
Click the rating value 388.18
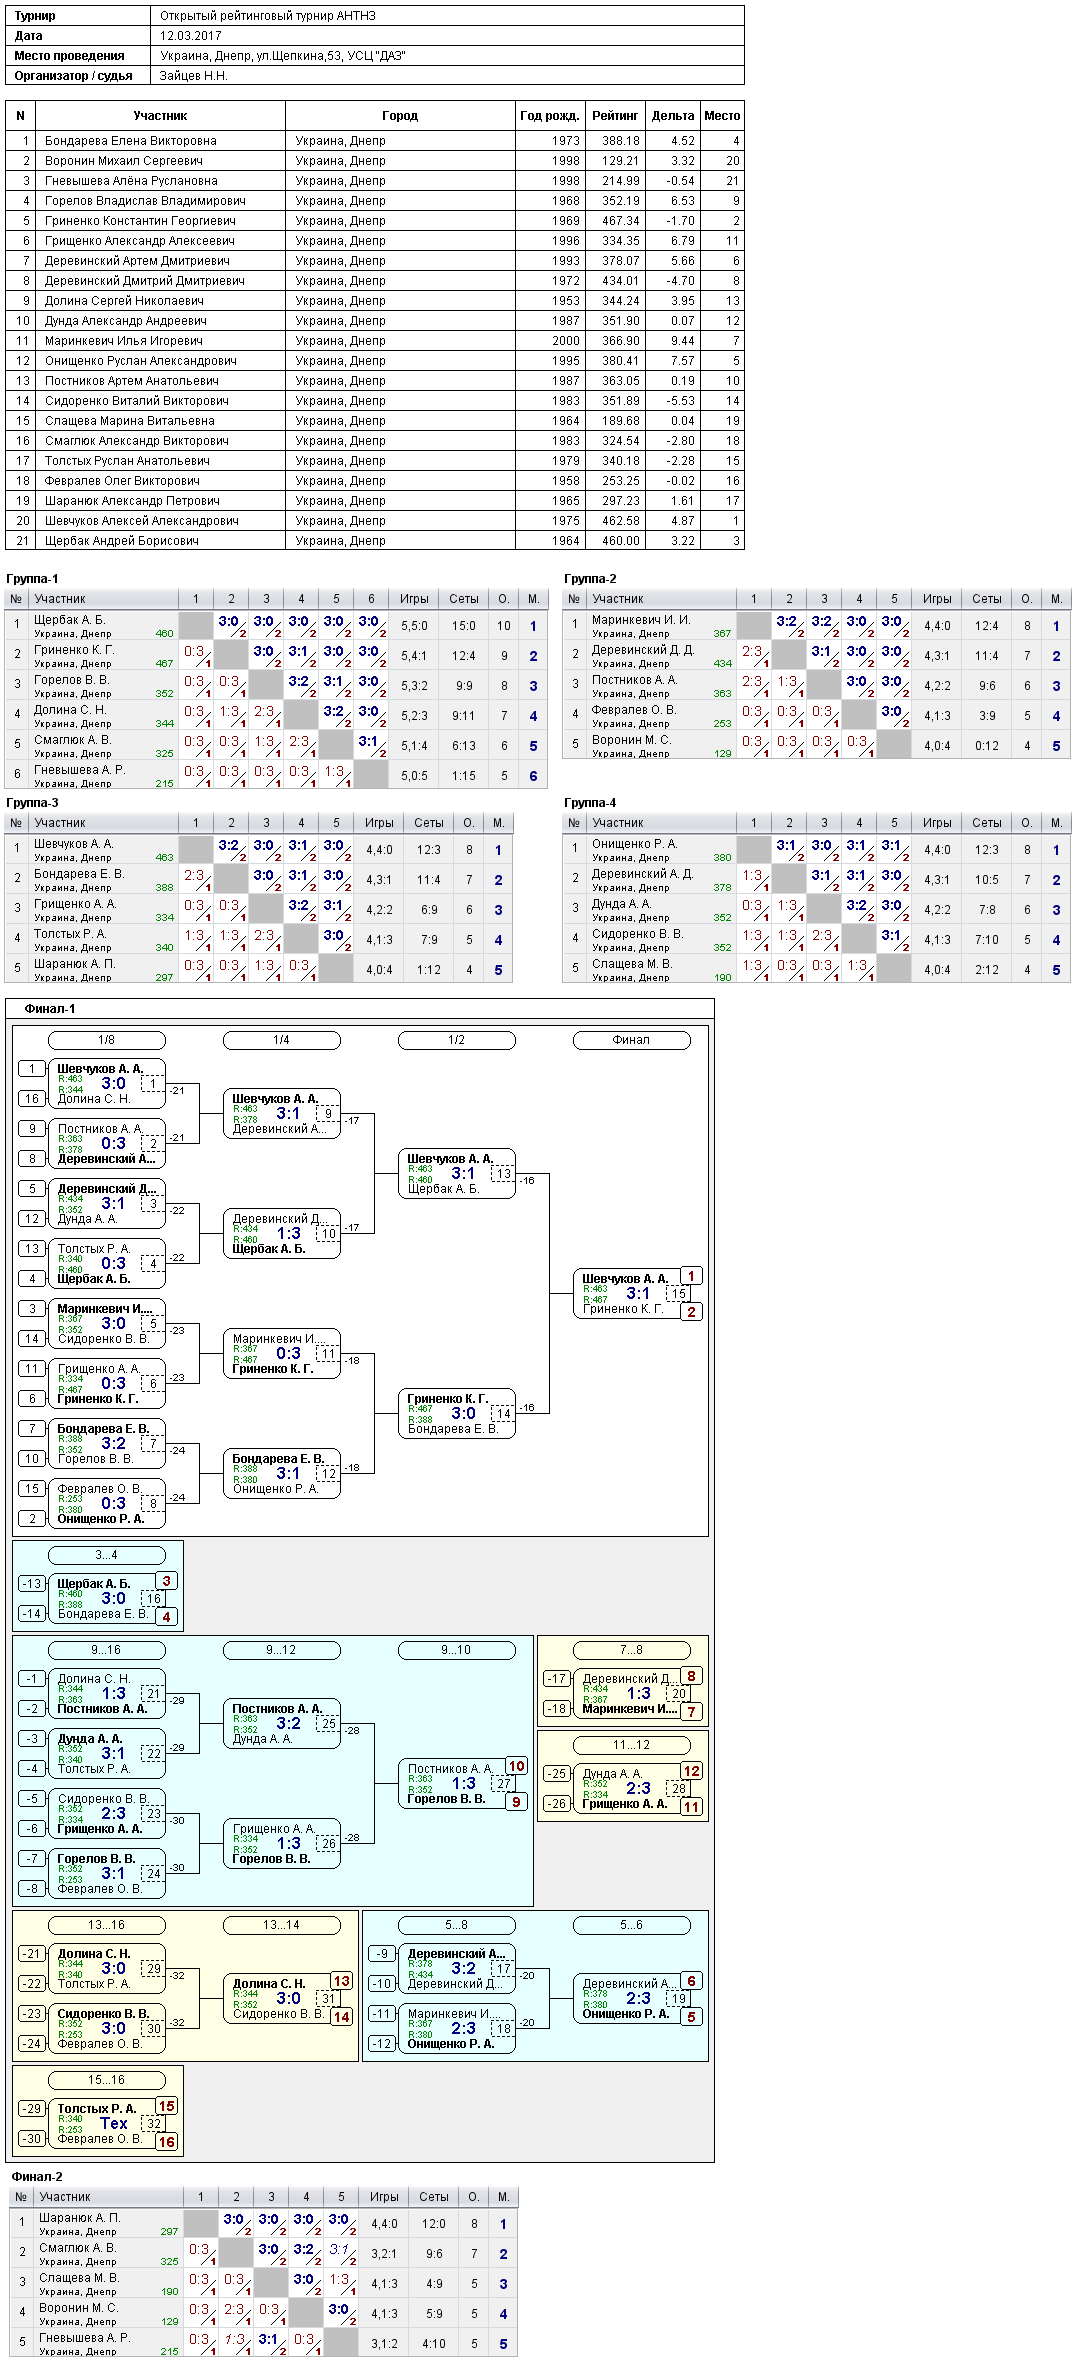click(621, 141)
